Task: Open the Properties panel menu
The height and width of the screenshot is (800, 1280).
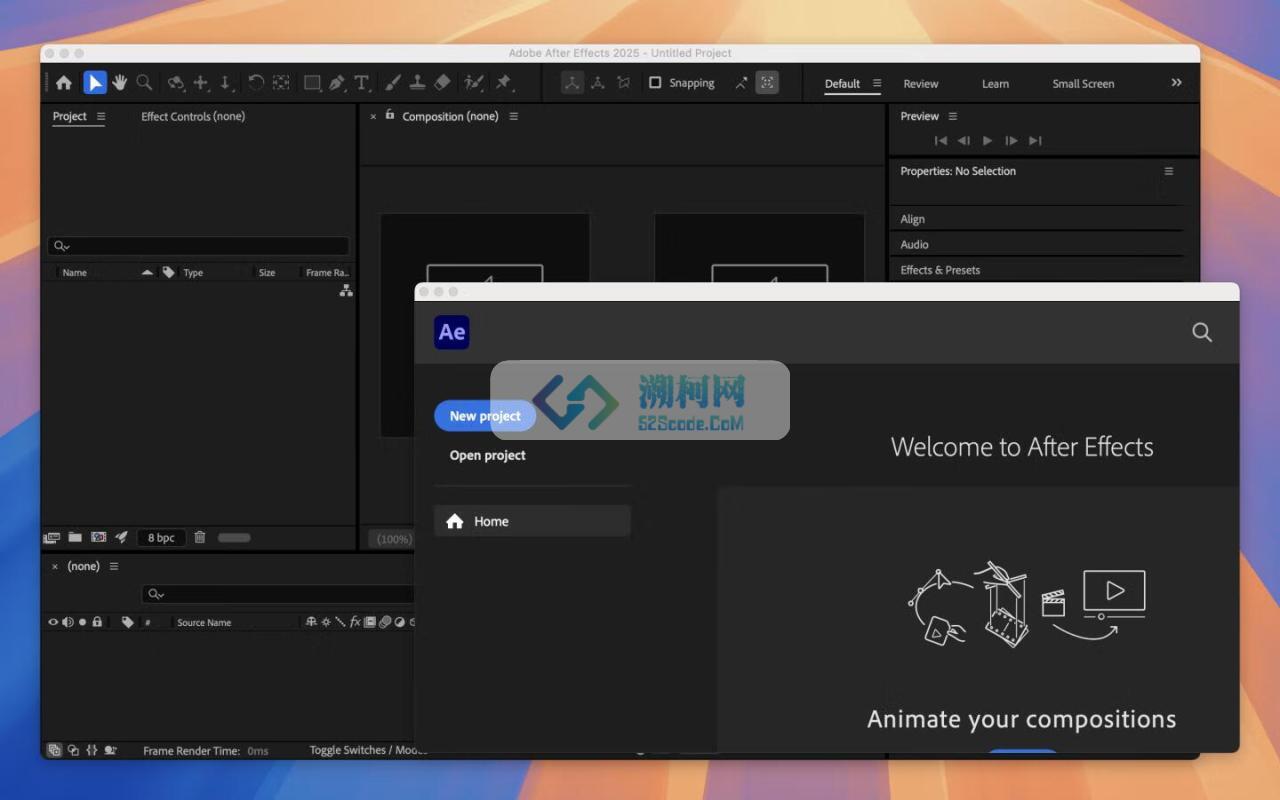Action: [1168, 171]
